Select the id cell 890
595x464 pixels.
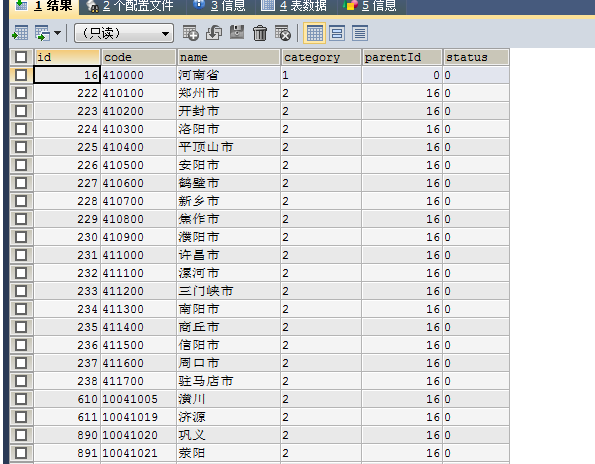pyautogui.click(x=67, y=435)
